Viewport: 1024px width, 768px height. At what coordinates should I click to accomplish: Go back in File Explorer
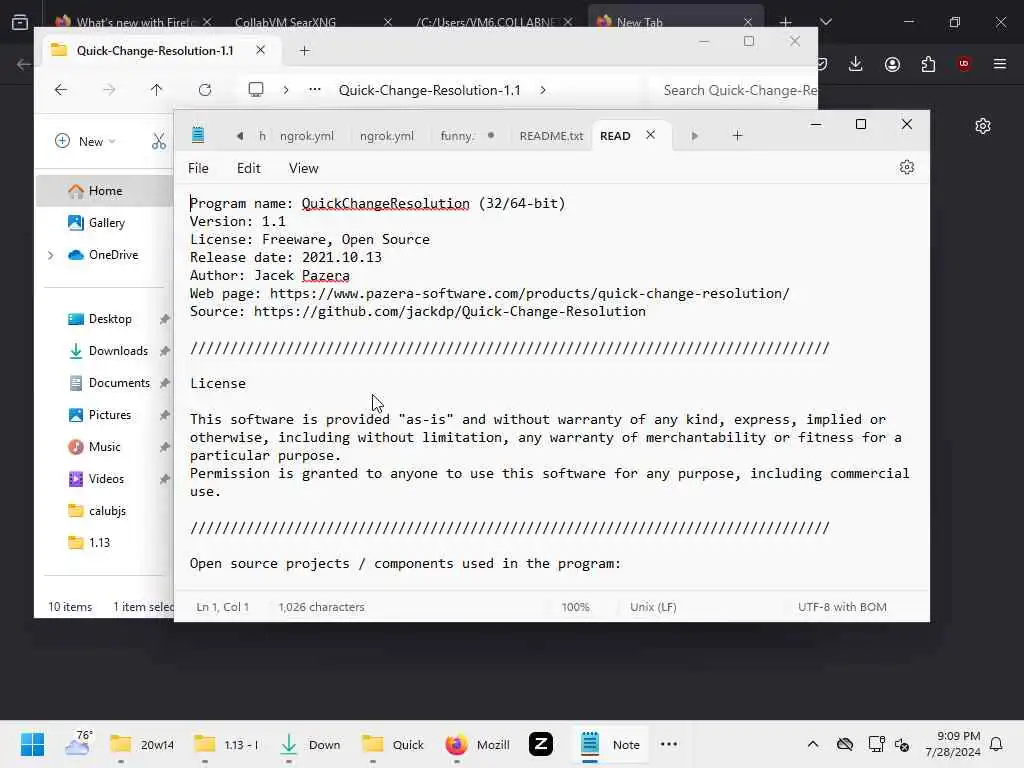coord(61,90)
